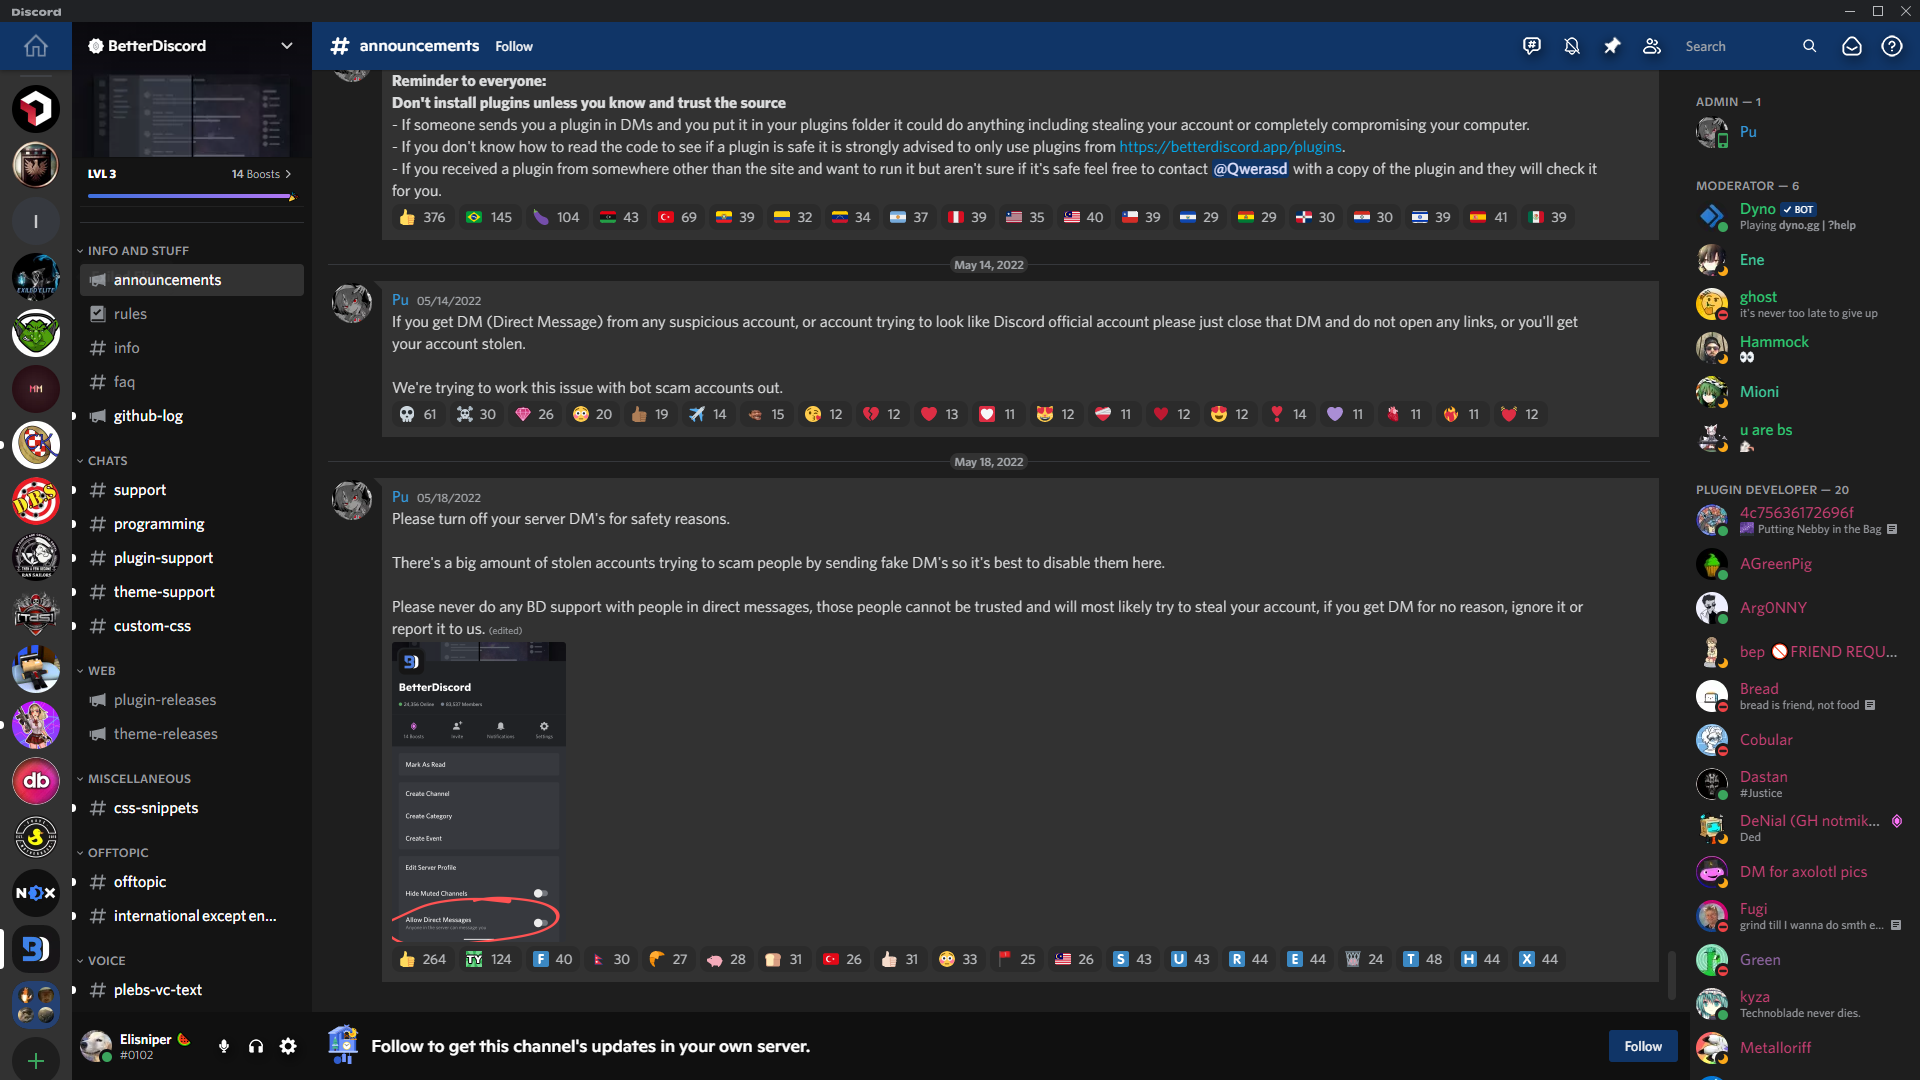Open the Threads icon in header
1920x1080 pixels.
tap(1532, 46)
